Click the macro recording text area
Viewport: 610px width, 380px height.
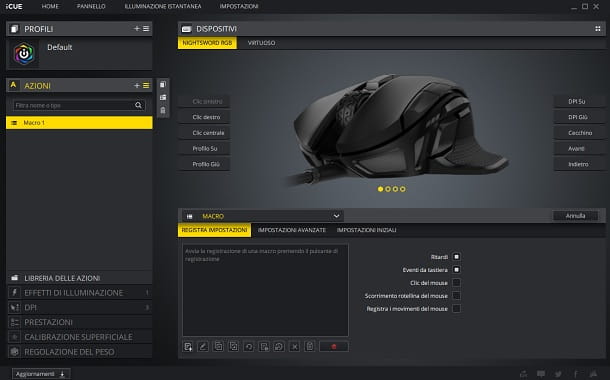click(x=265, y=290)
